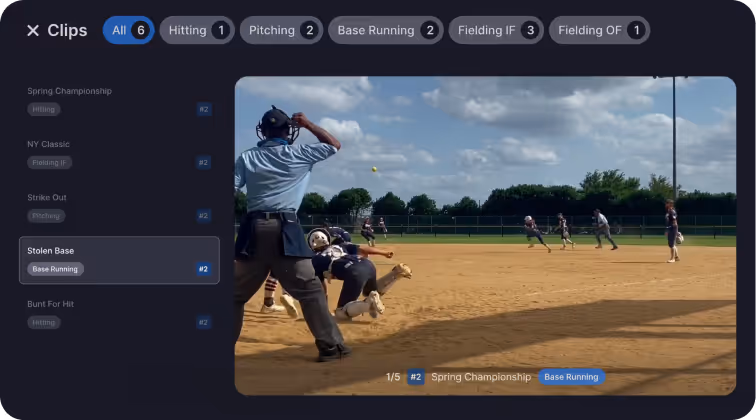Close the Clips panel with the X icon
756x420 pixels.
pyautogui.click(x=33, y=30)
